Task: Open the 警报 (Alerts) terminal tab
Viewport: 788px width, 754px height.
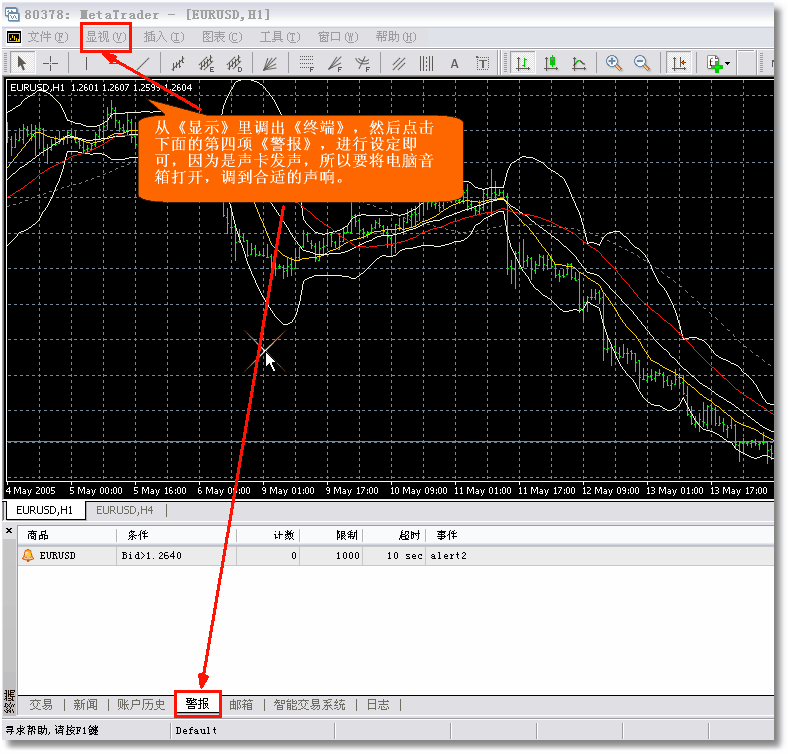Action: click(x=198, y=704)
